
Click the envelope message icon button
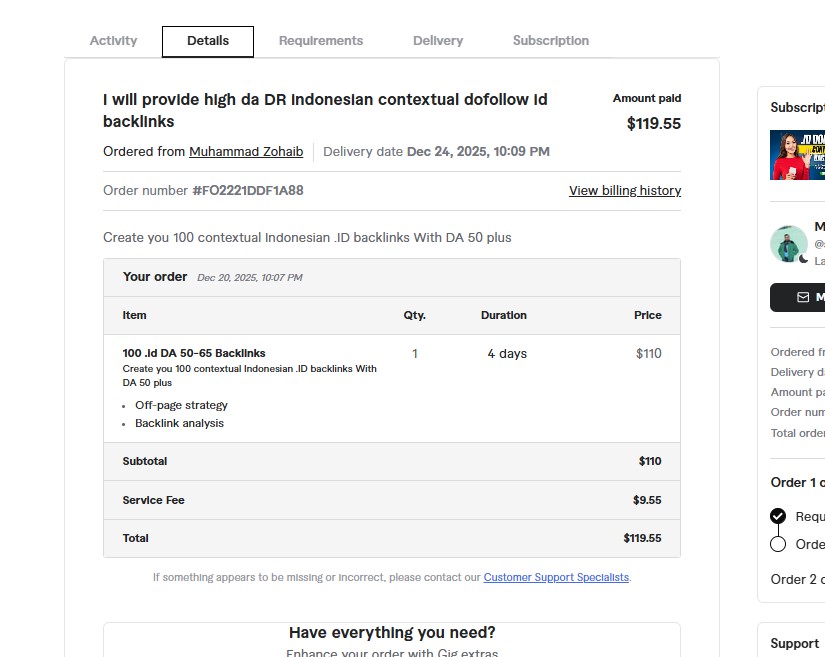(x=803, y=297)
